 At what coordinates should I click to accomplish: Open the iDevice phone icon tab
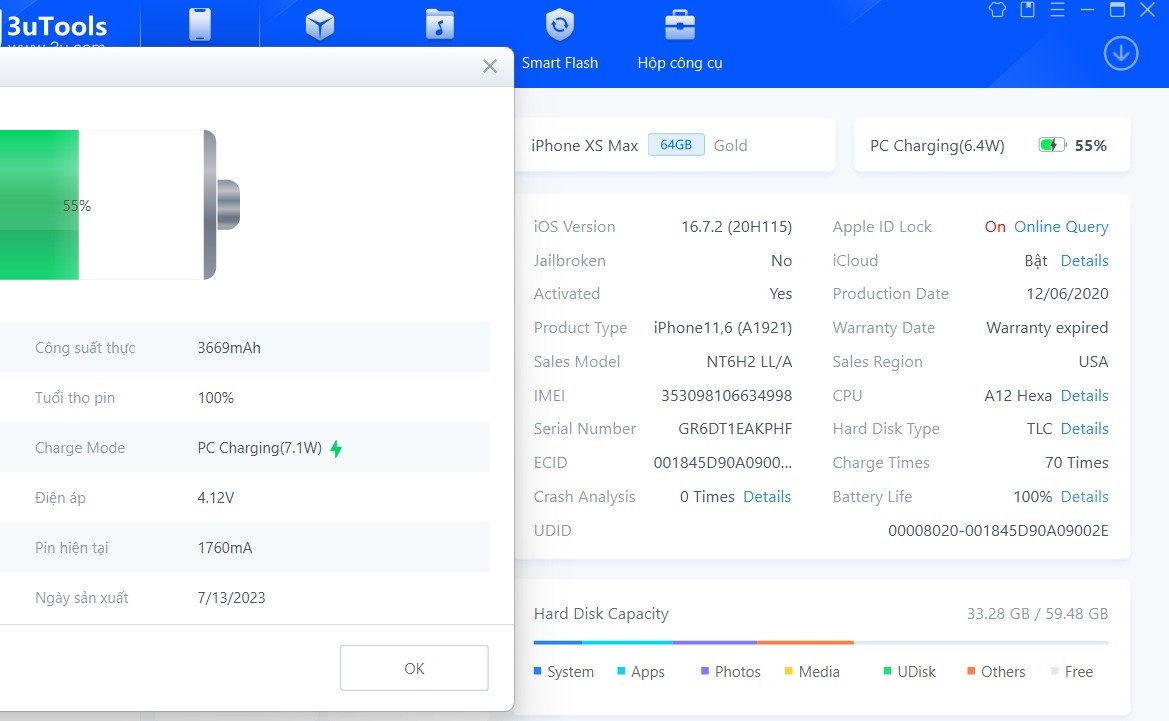[200, 24]
